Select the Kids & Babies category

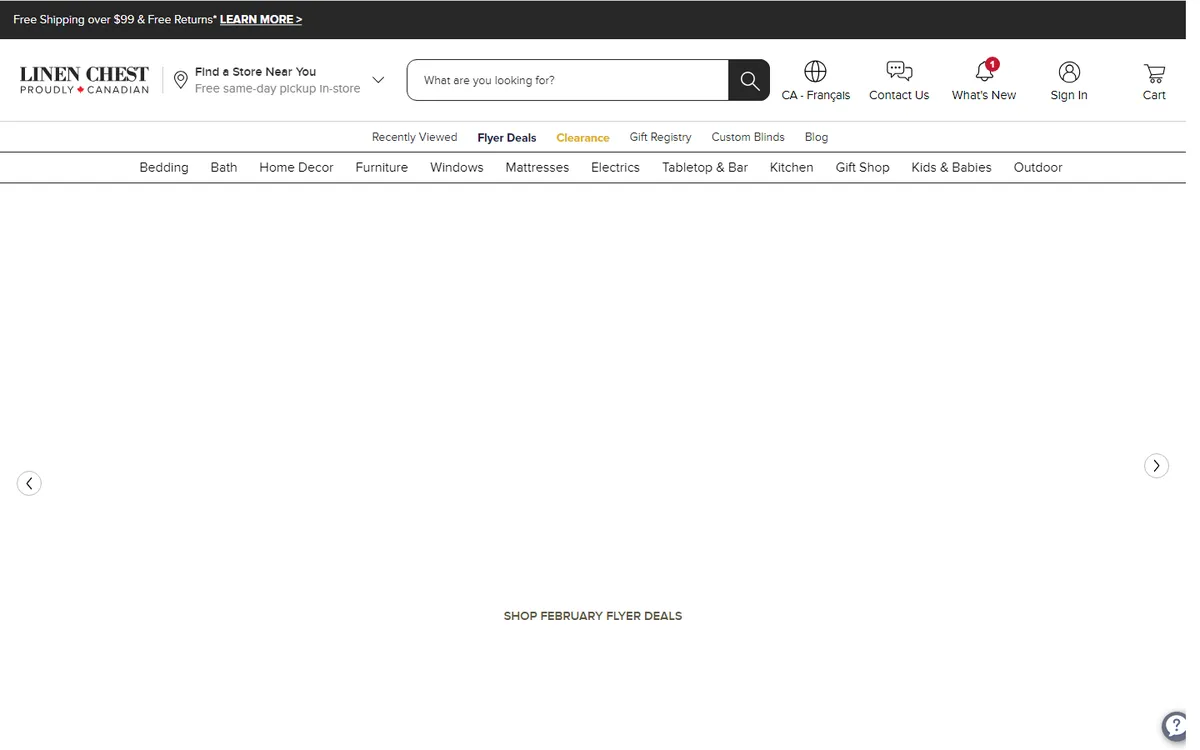951,168
